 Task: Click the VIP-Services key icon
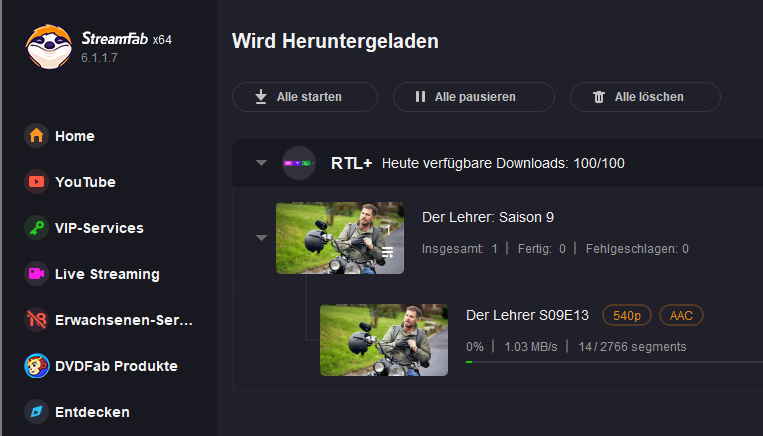(x=36, y=228)
